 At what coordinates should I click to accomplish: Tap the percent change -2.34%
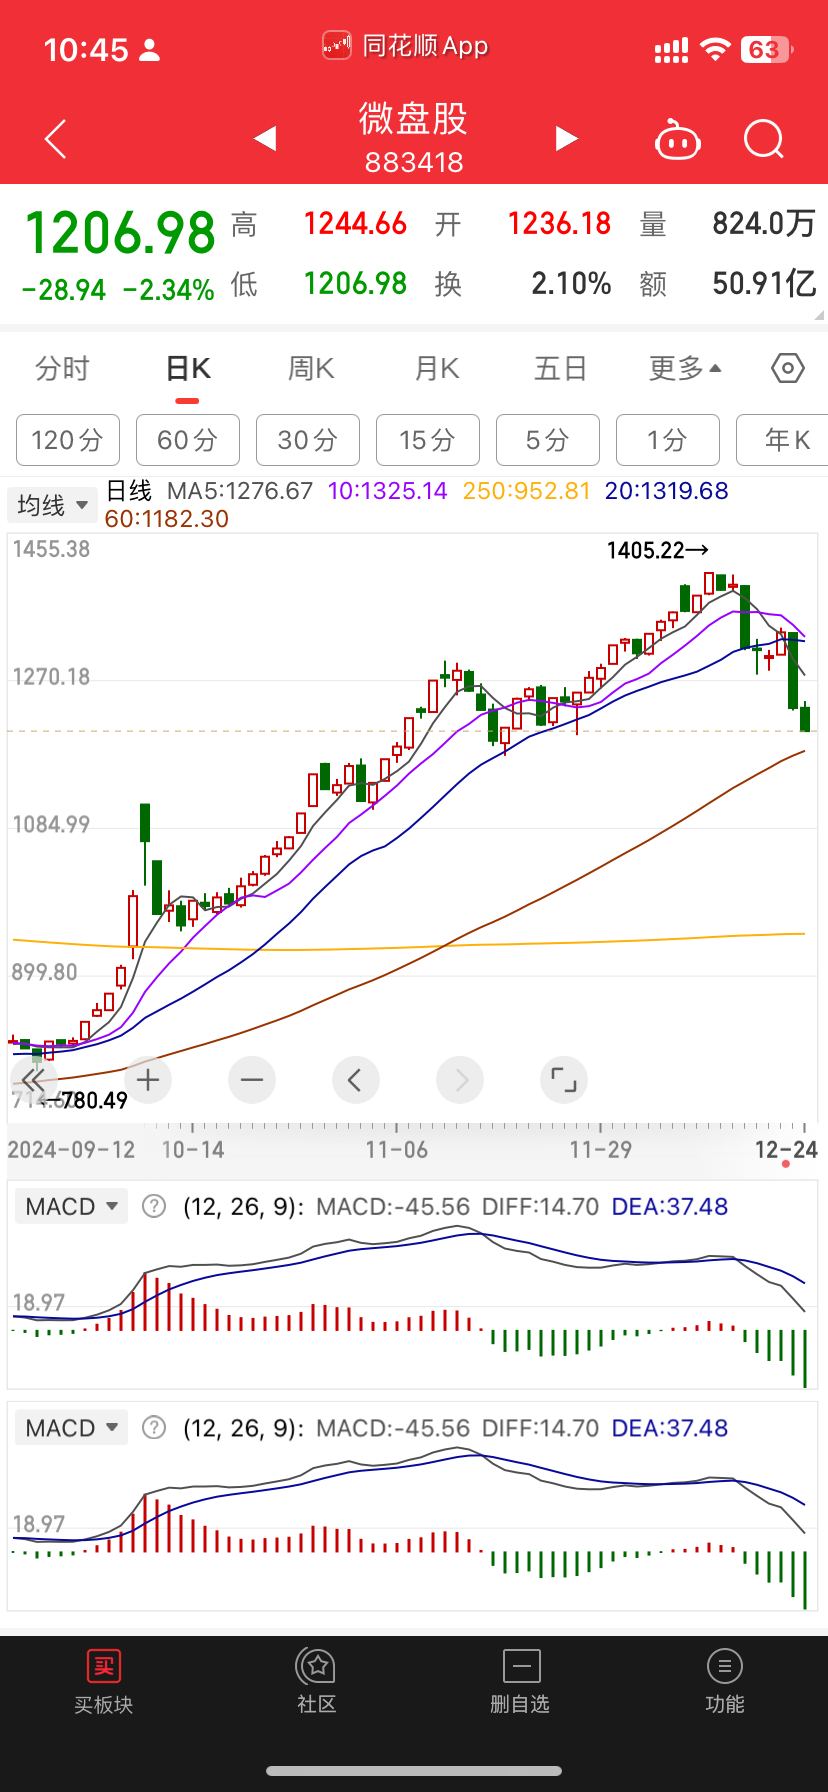point(169,290)
